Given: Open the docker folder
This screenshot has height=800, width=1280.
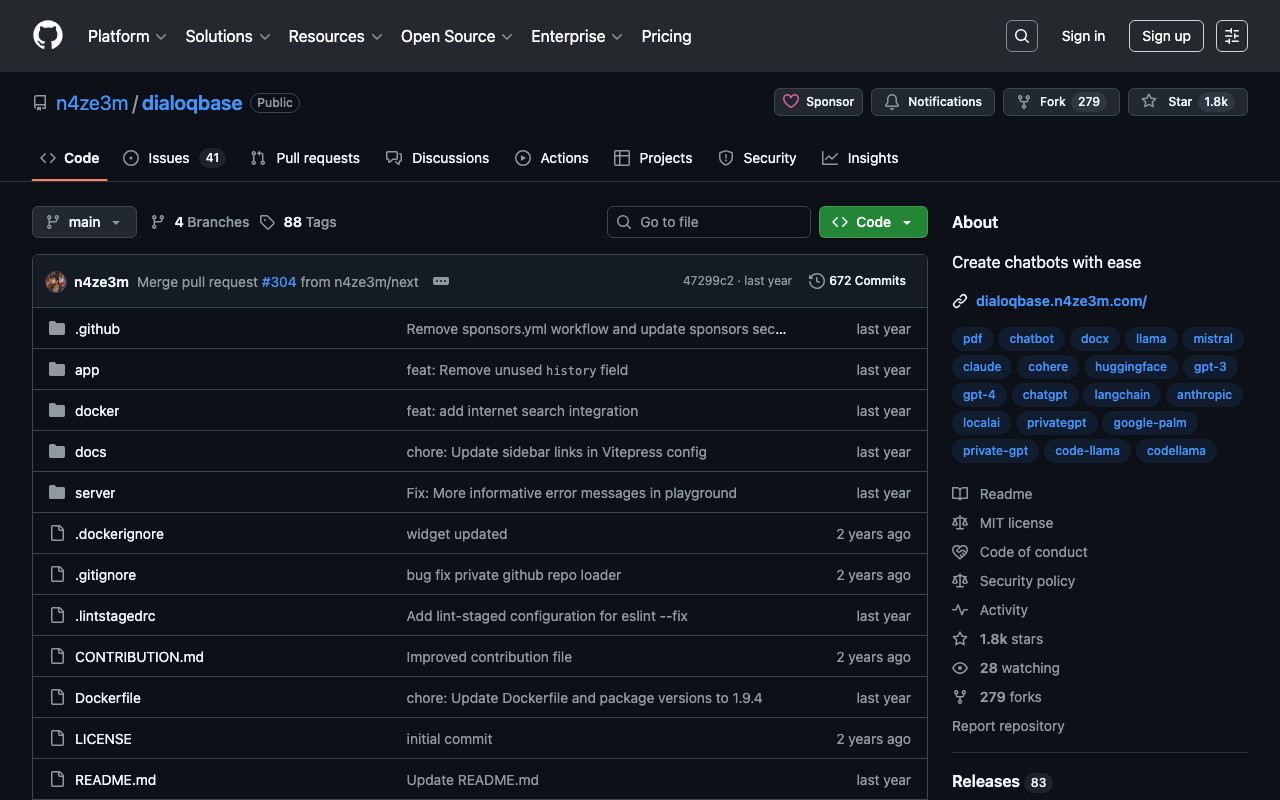Looking at the screenshot, I should [97, 411].
